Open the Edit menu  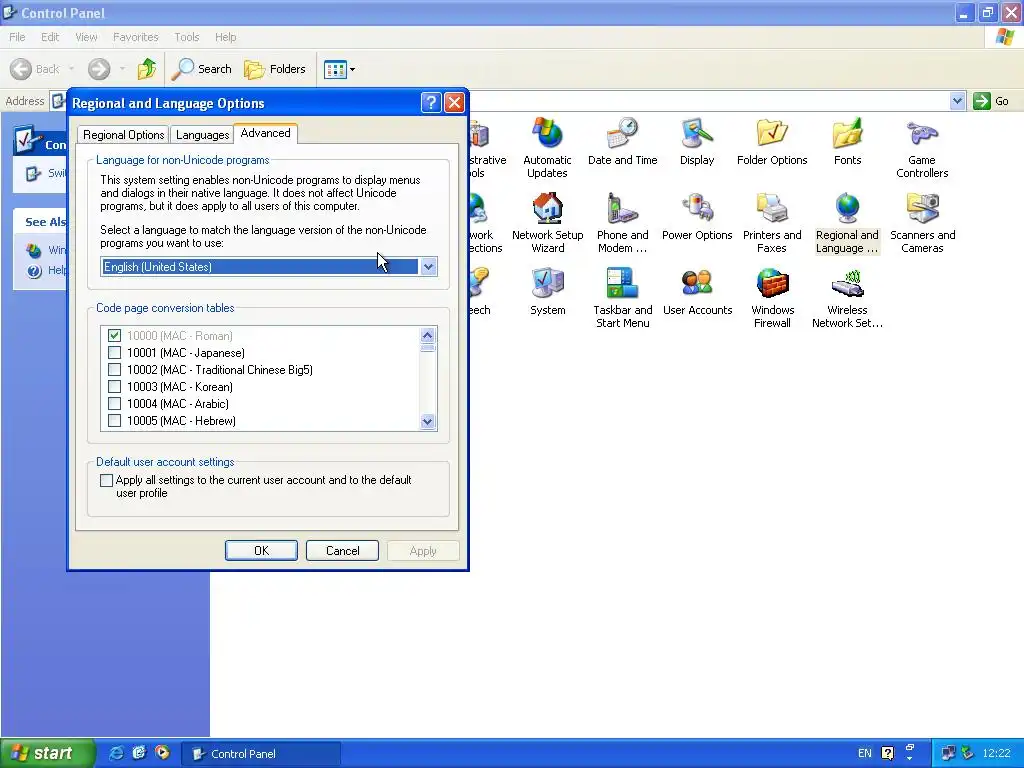[50, 37]
